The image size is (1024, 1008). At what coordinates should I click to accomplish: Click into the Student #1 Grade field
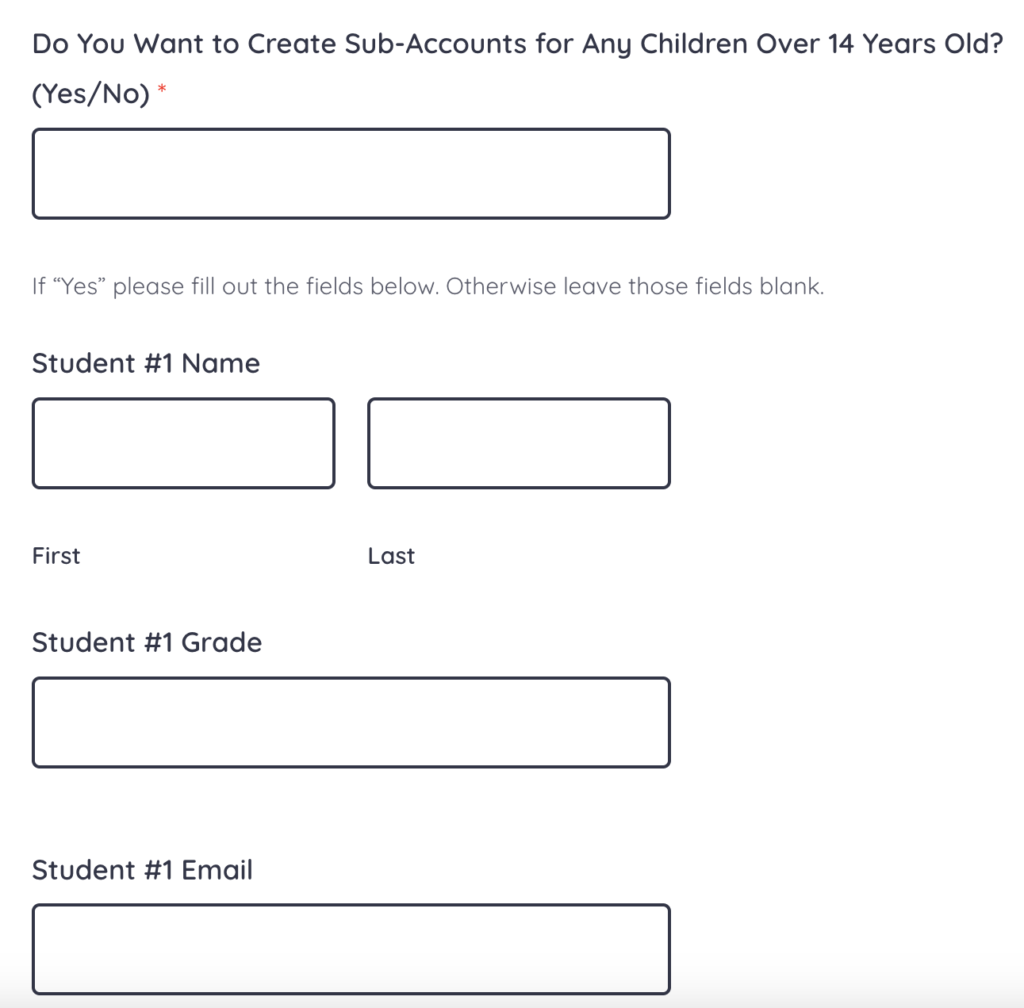point(351,722)
